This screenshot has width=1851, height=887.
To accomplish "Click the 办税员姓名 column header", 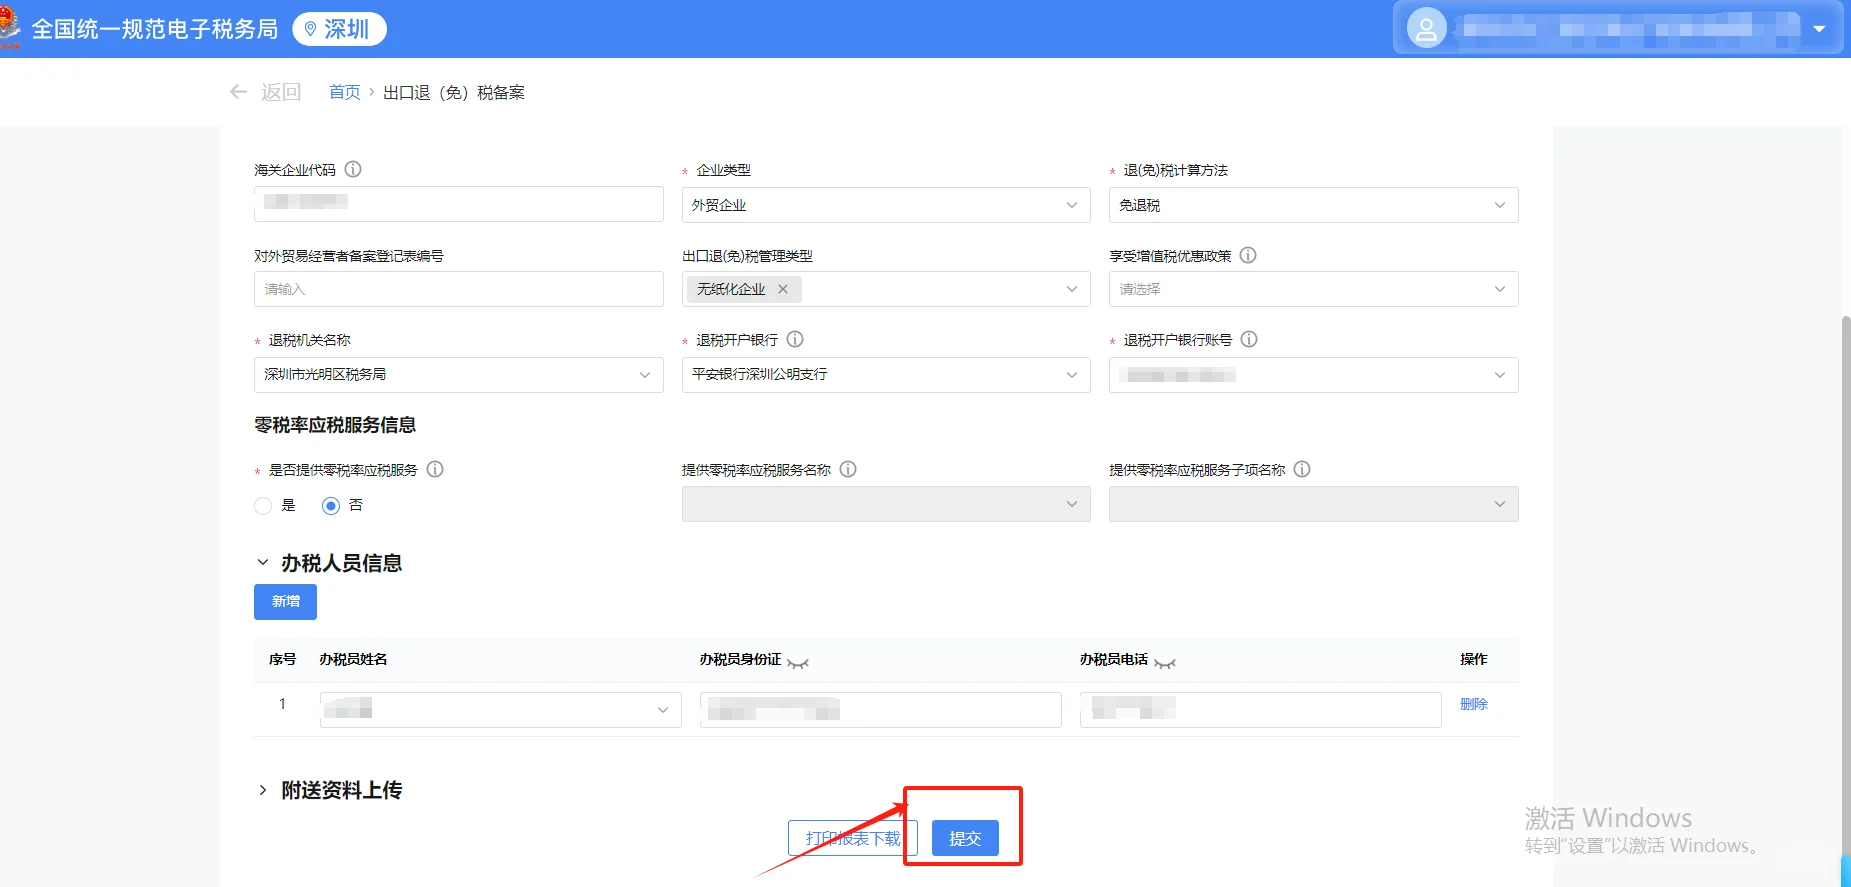I will point(353,659).
